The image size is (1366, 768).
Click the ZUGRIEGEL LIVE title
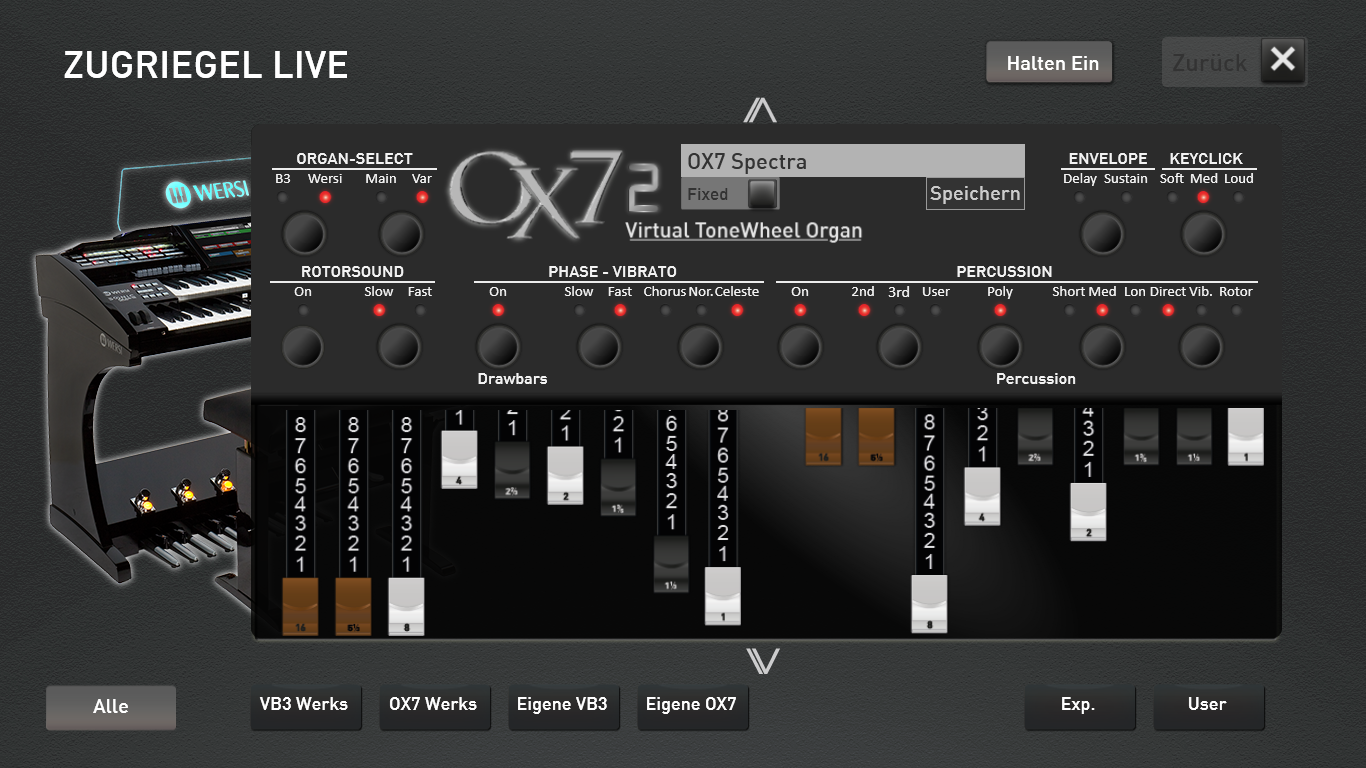[x=206, y=66]
